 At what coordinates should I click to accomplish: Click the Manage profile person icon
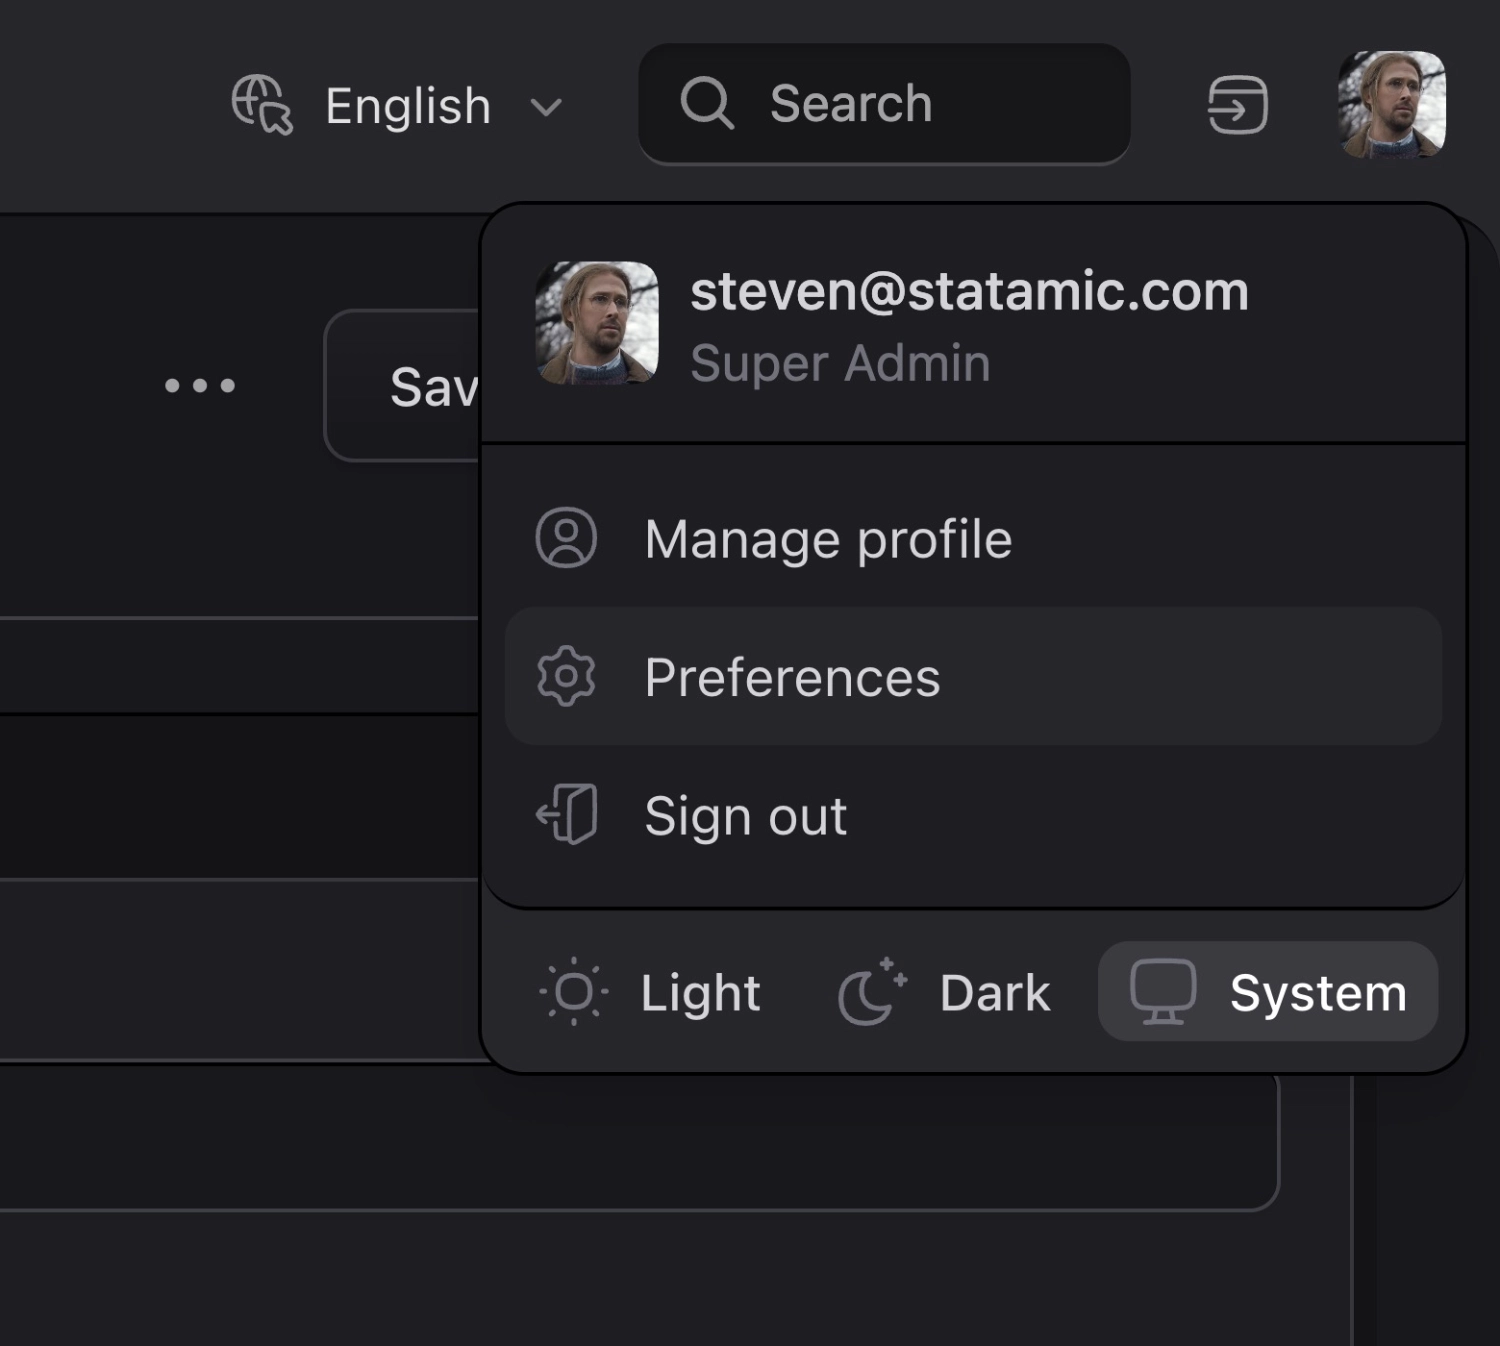coord(566,539)
